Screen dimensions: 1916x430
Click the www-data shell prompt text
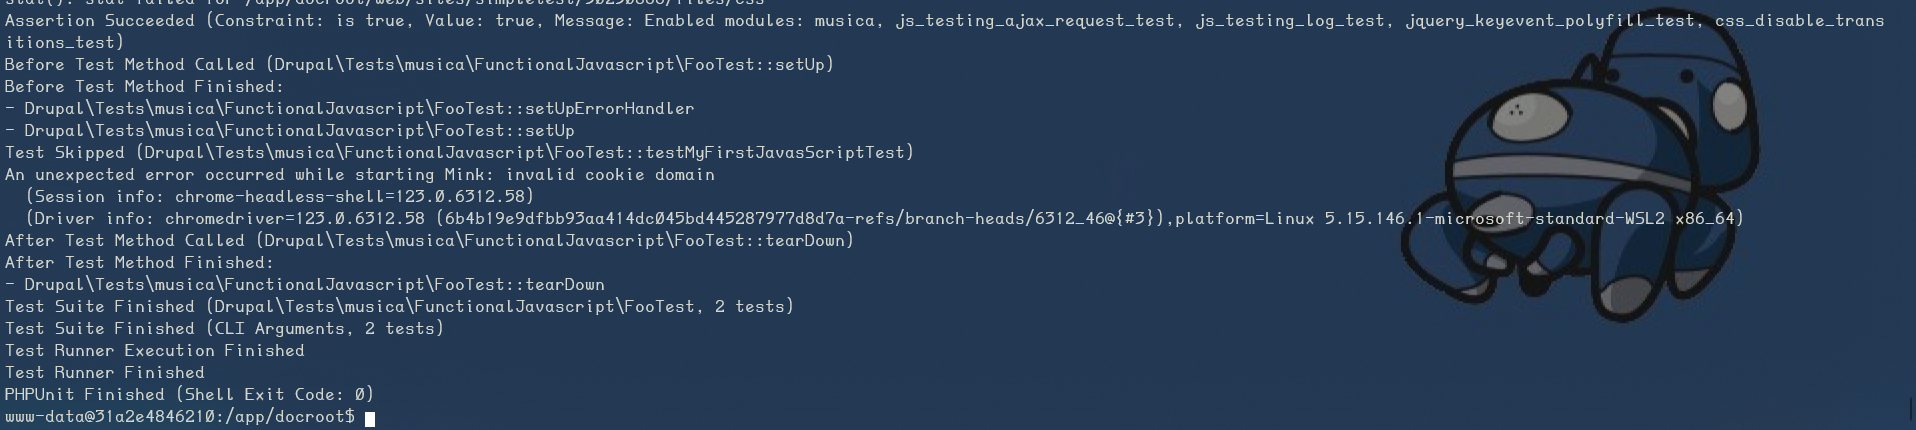pyautogui.click(x=179, y=417)
